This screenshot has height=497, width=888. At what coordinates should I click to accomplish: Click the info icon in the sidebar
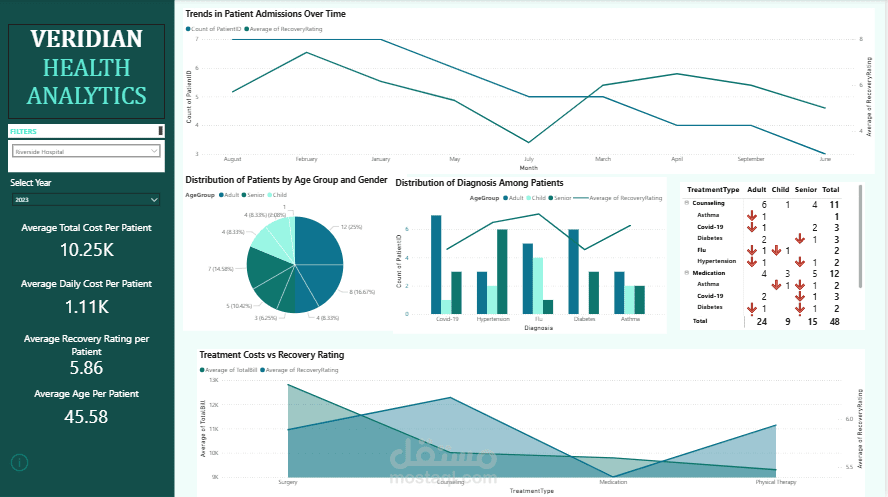pyautogui.click(x=19, y=462)
